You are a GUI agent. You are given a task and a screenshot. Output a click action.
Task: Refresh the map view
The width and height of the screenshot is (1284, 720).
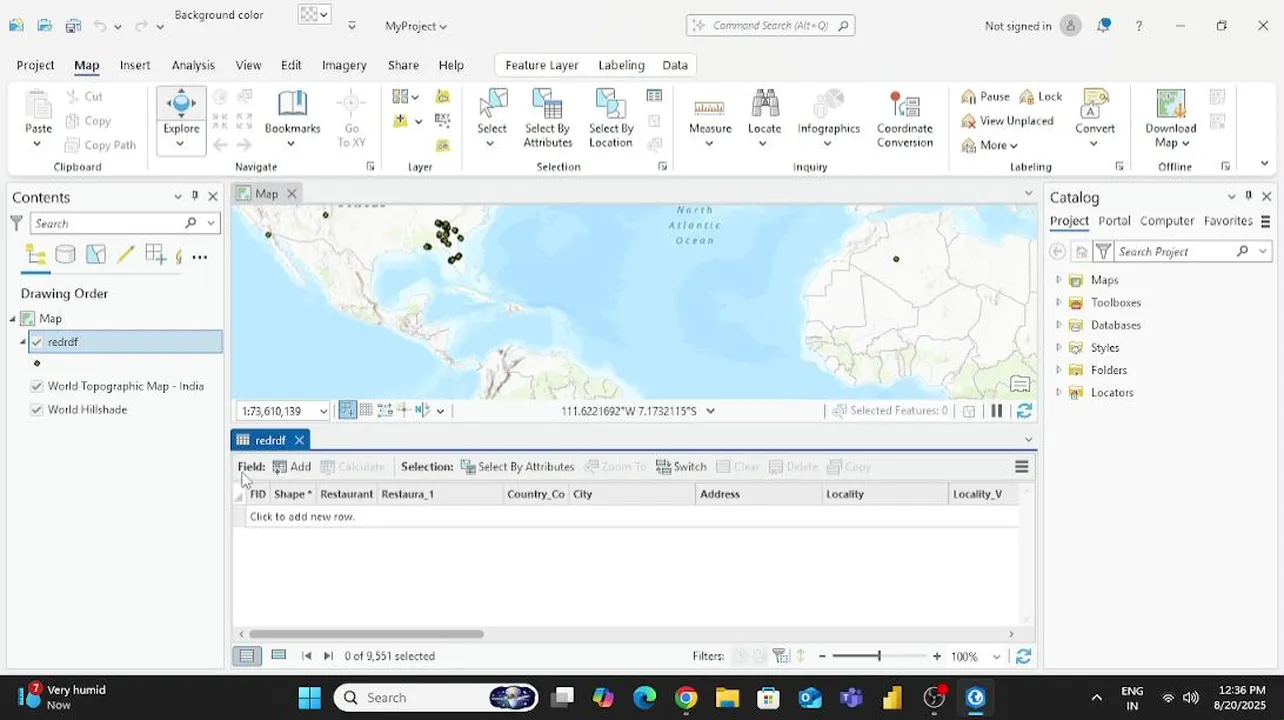[x=1024, y=411]
